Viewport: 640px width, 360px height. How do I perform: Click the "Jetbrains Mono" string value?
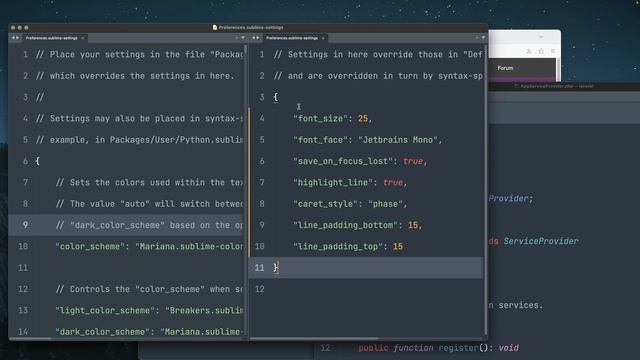(398, 140)
